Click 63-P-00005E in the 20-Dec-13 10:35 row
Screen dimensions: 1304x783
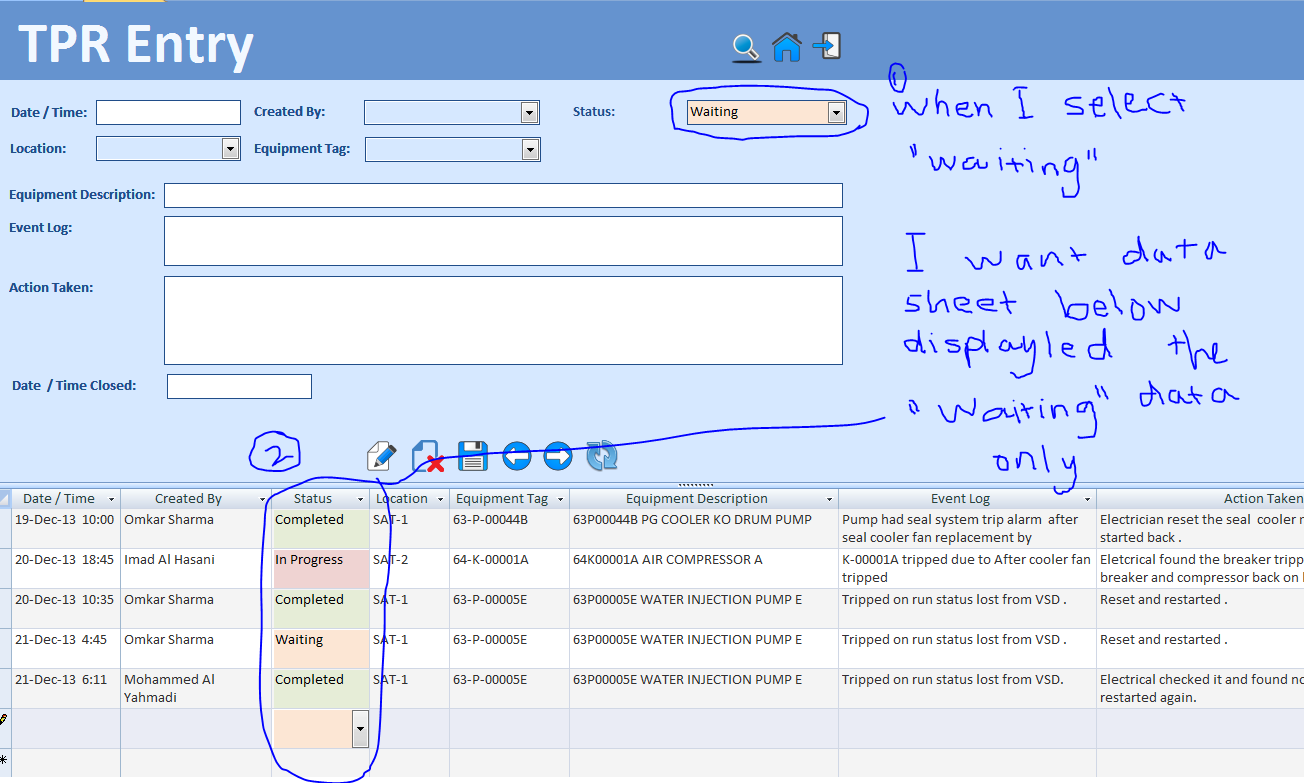pyautogui.click(x=510, y=609)
